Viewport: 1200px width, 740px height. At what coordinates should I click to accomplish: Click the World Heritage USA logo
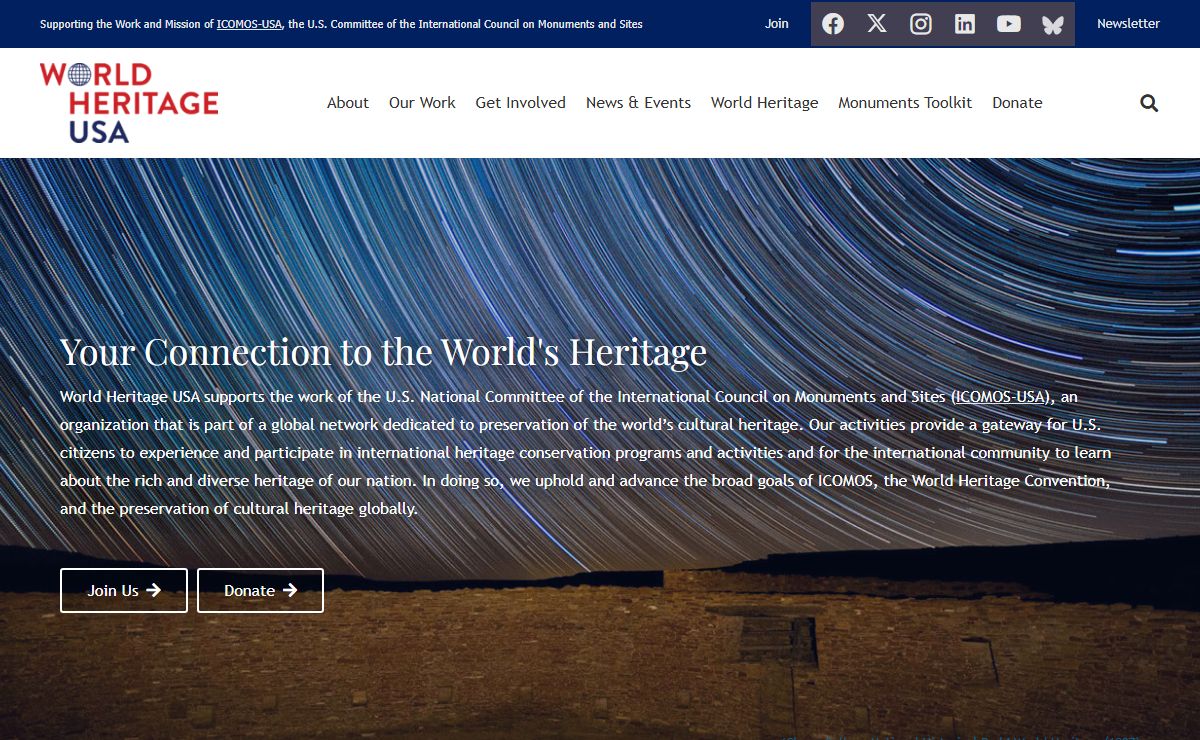pos(129,102)
